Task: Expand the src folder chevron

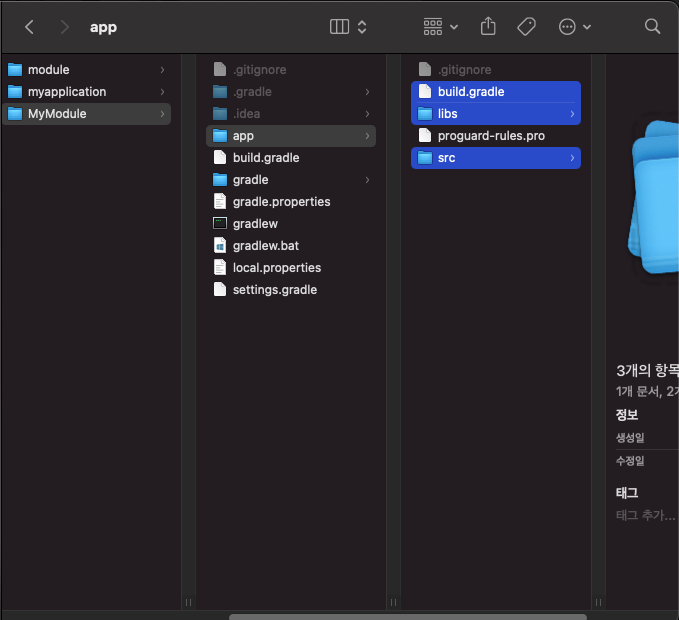Action: tap(572, 158)
